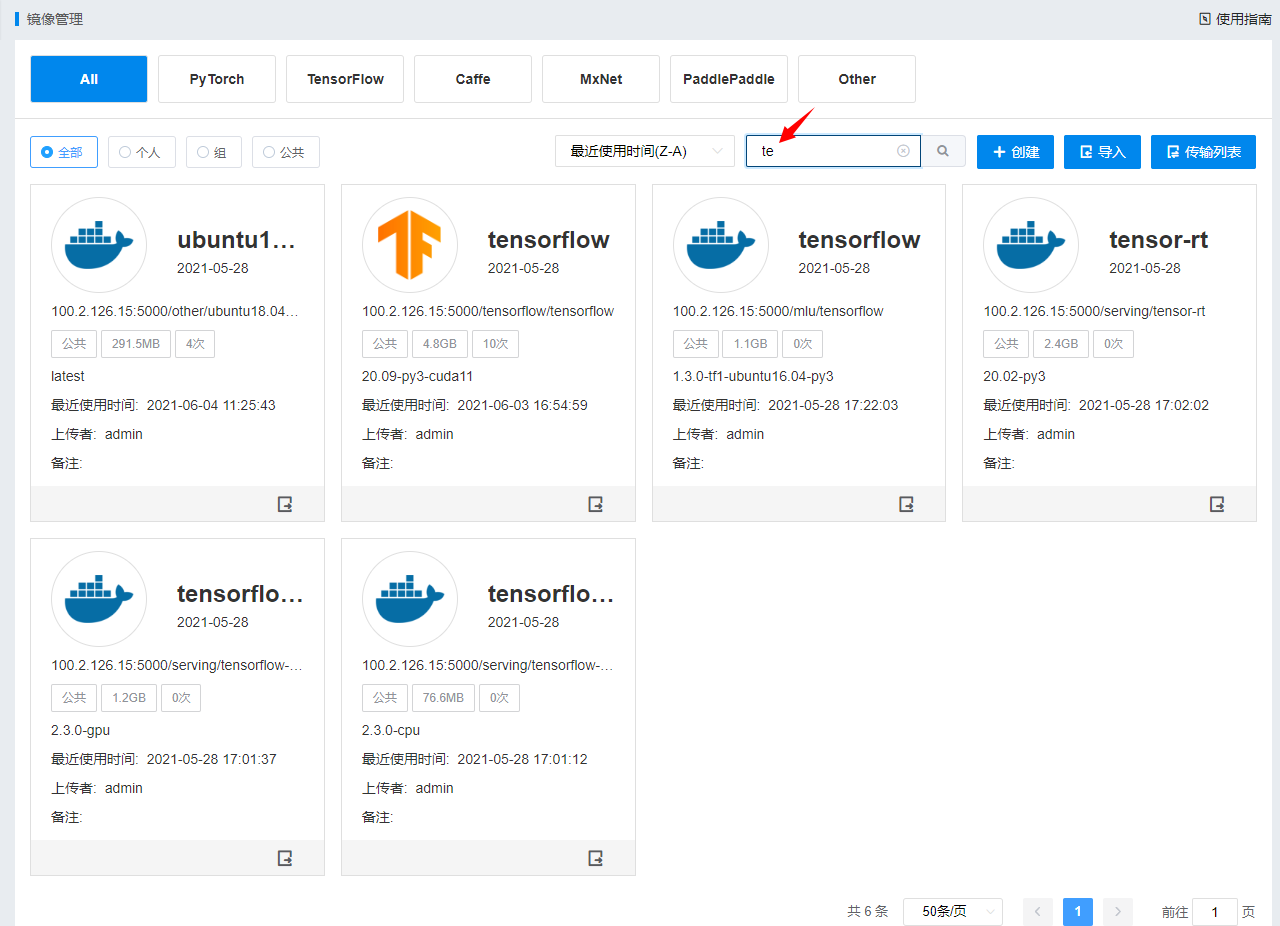Click export icon on the 2.3.0-gpu card

click(x=285, y=858)
